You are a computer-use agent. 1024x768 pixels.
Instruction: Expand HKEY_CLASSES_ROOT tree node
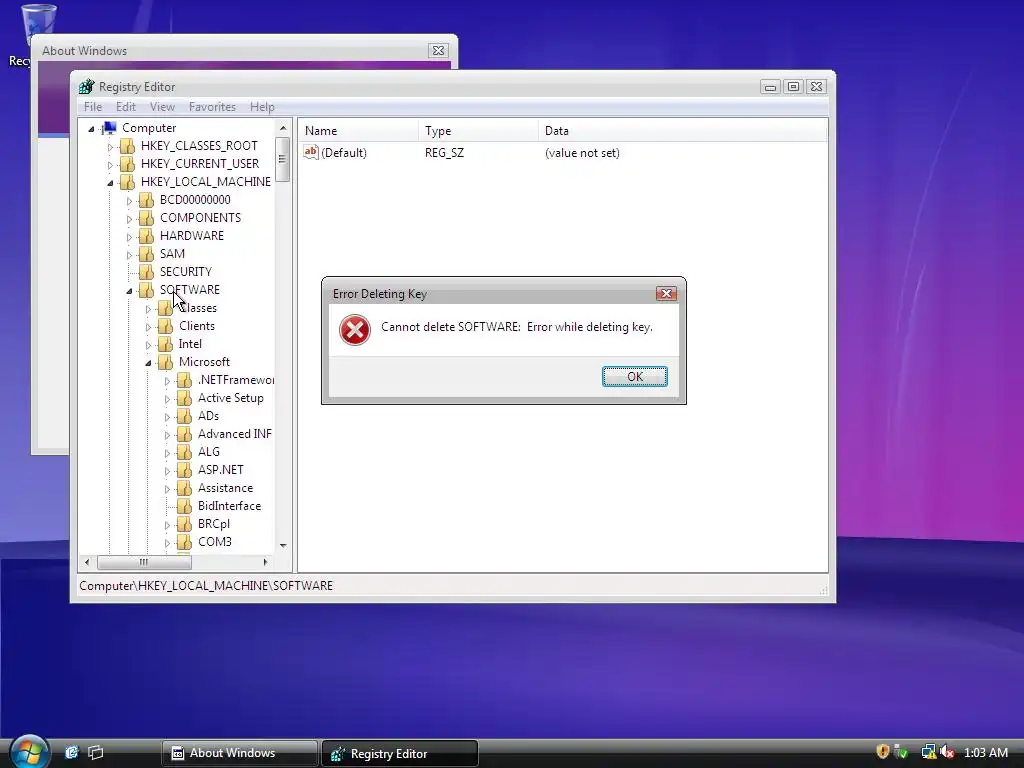pos(110,147)
